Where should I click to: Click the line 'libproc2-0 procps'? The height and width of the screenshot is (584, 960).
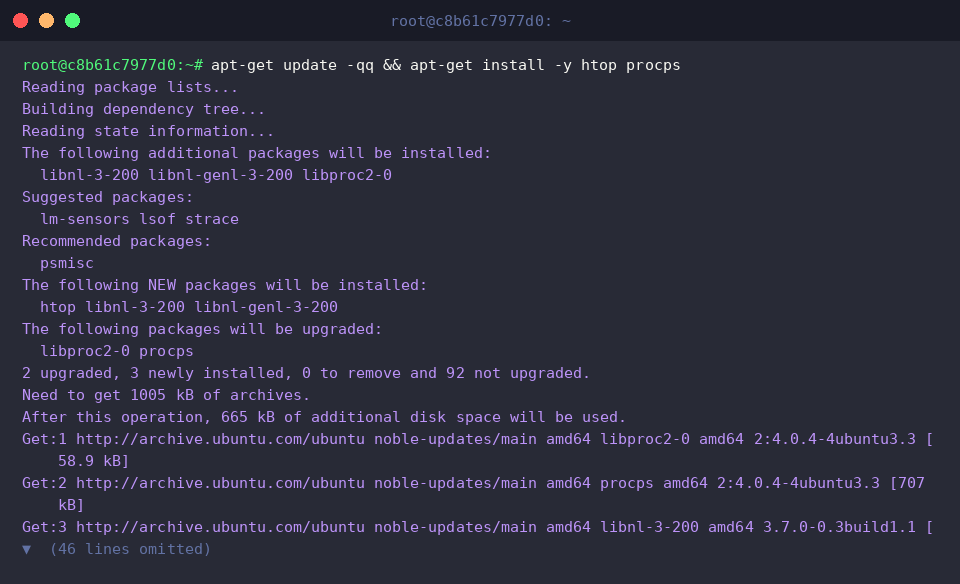pos(116,351)
